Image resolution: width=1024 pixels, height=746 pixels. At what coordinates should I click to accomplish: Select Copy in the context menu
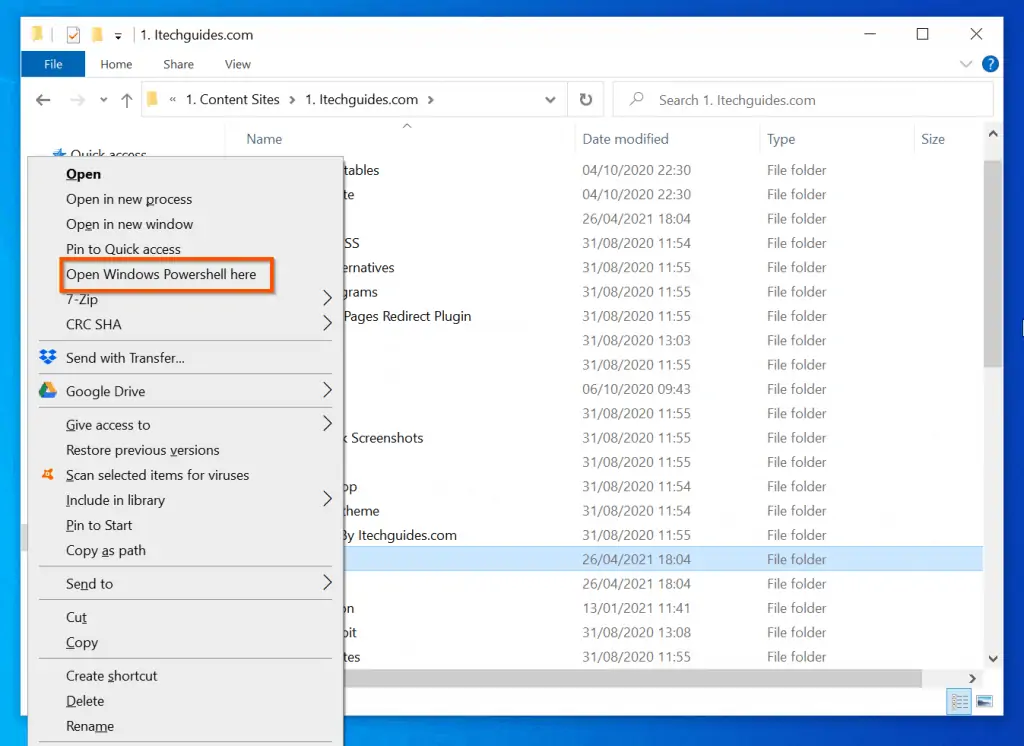(x=185, y=642)
